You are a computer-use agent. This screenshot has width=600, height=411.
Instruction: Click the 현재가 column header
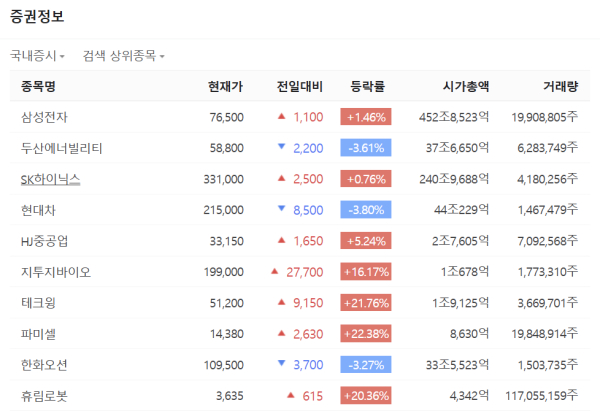[x=225, y=86]
